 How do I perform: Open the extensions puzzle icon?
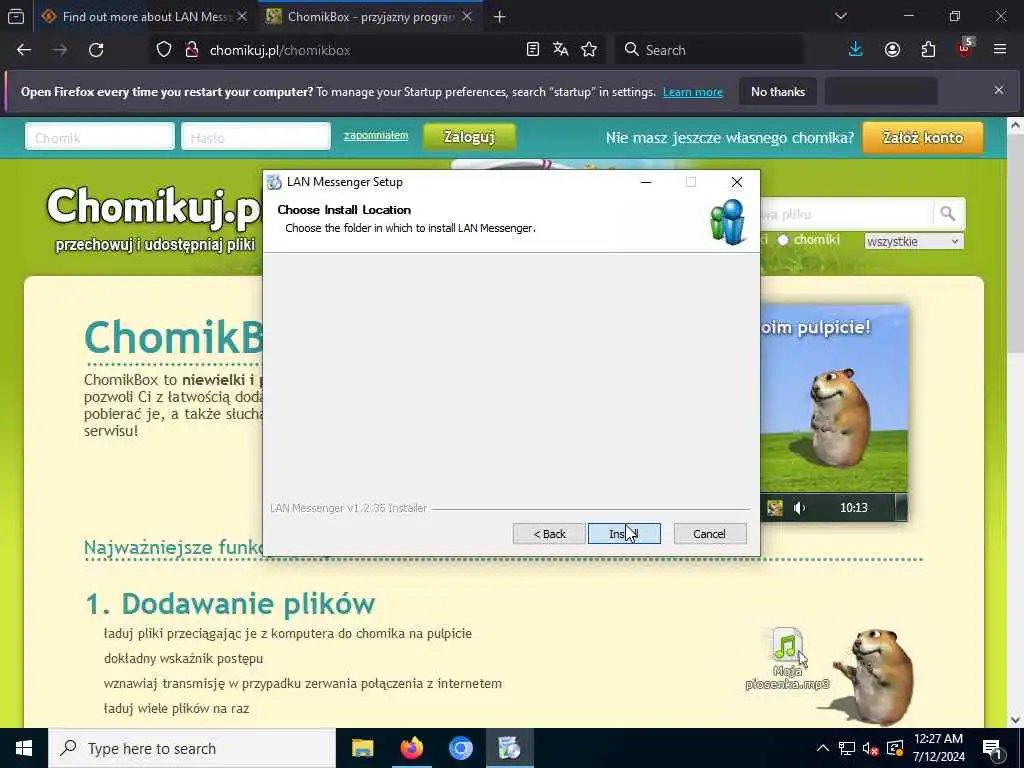tap(928, 50)
